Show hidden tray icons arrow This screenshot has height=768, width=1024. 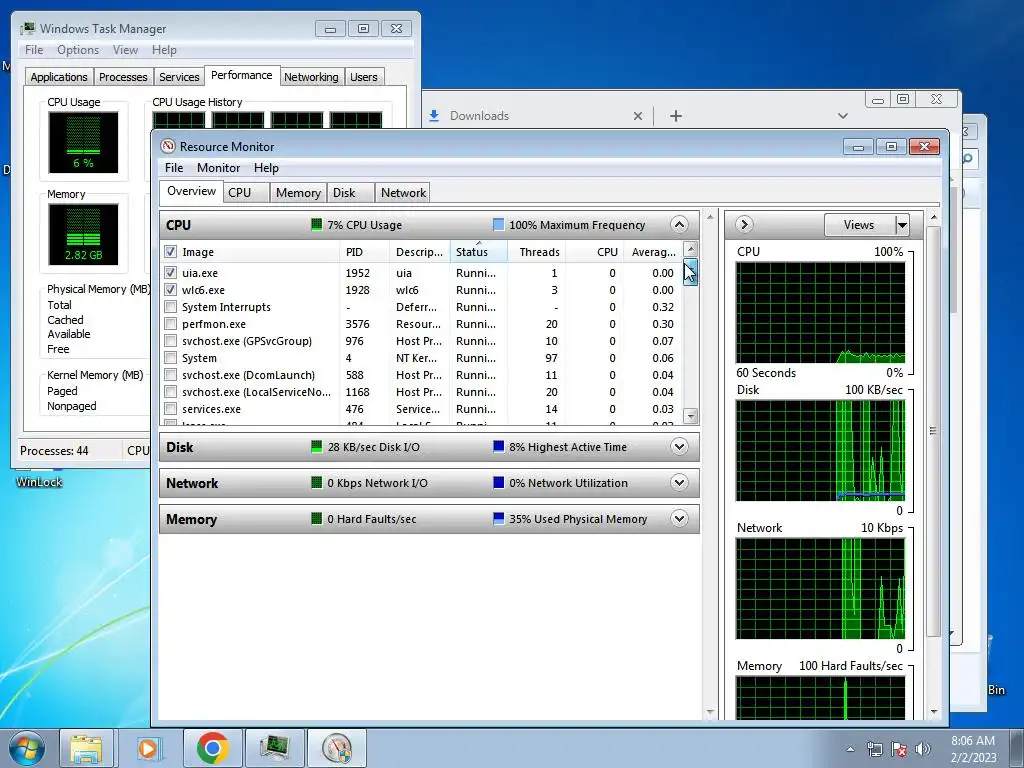point(850,749)
